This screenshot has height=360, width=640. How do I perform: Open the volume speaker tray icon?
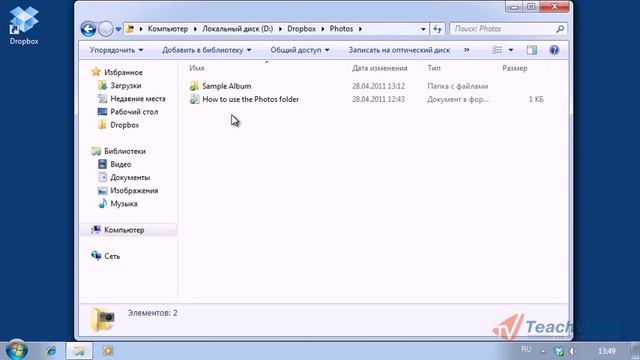(573, 351)
